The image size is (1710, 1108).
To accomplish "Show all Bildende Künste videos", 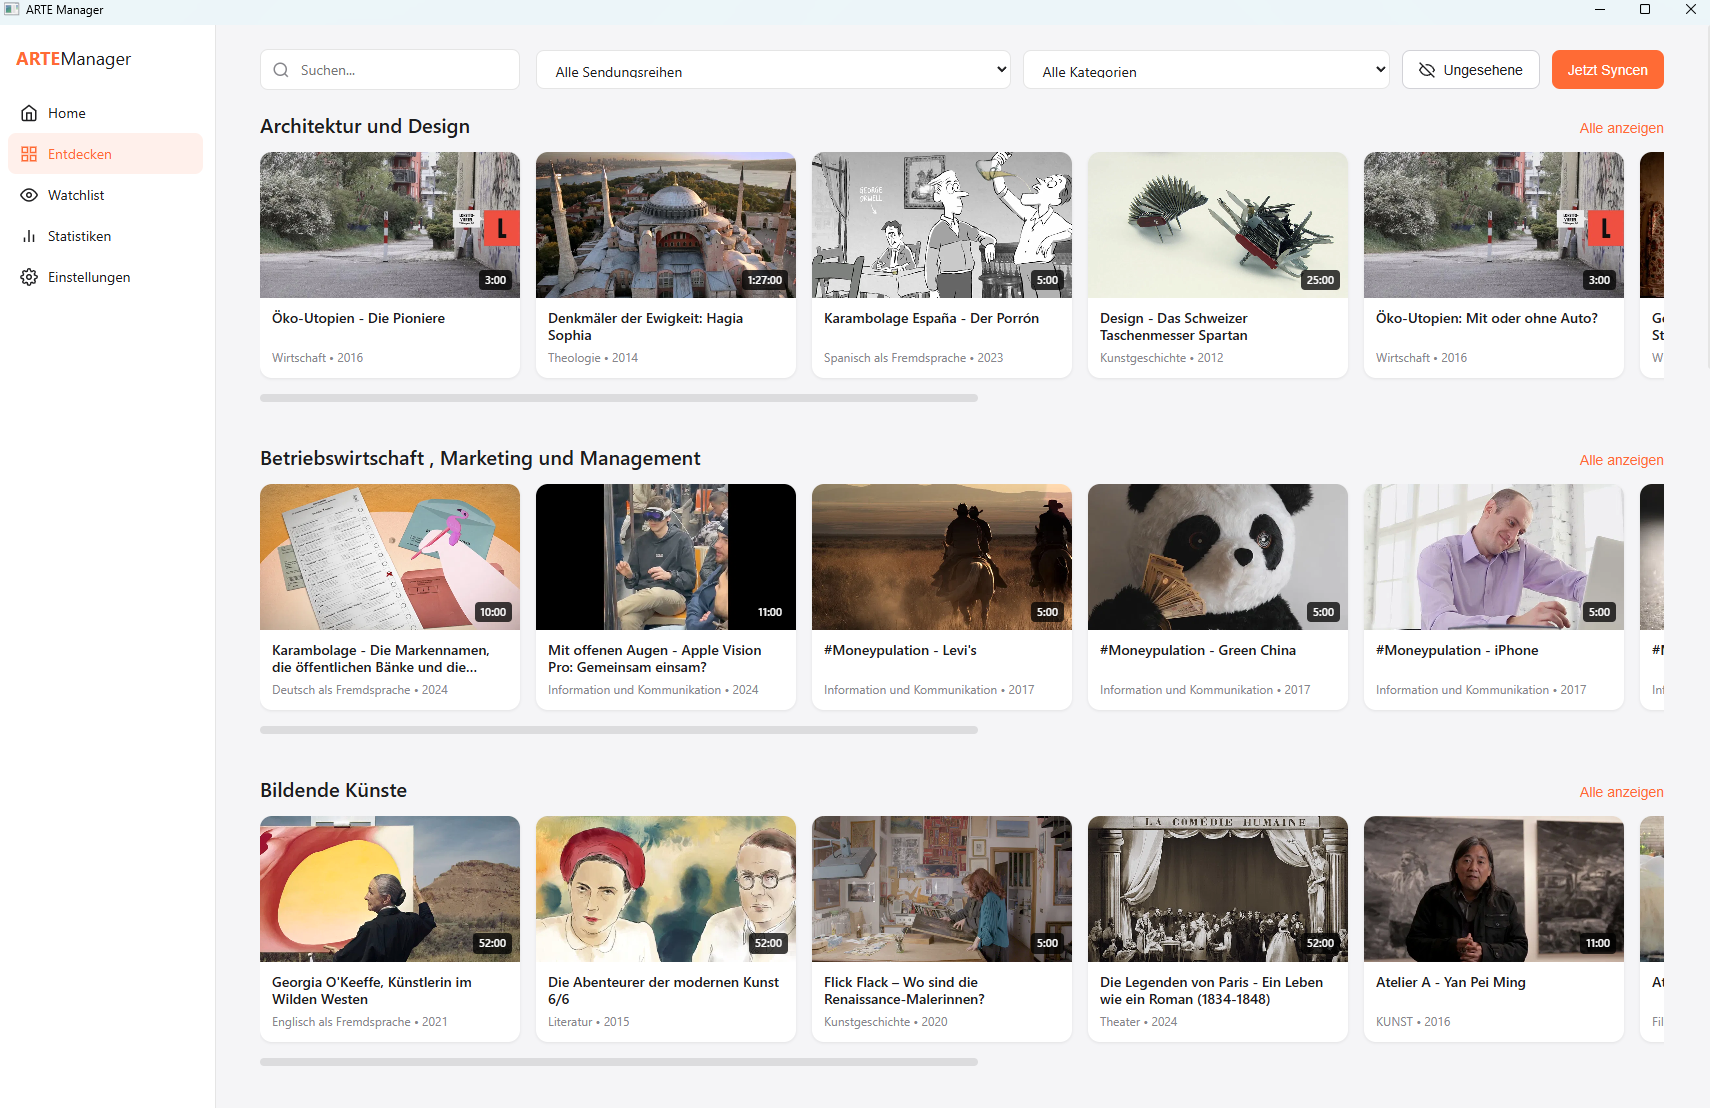I will coord(1621,792).
